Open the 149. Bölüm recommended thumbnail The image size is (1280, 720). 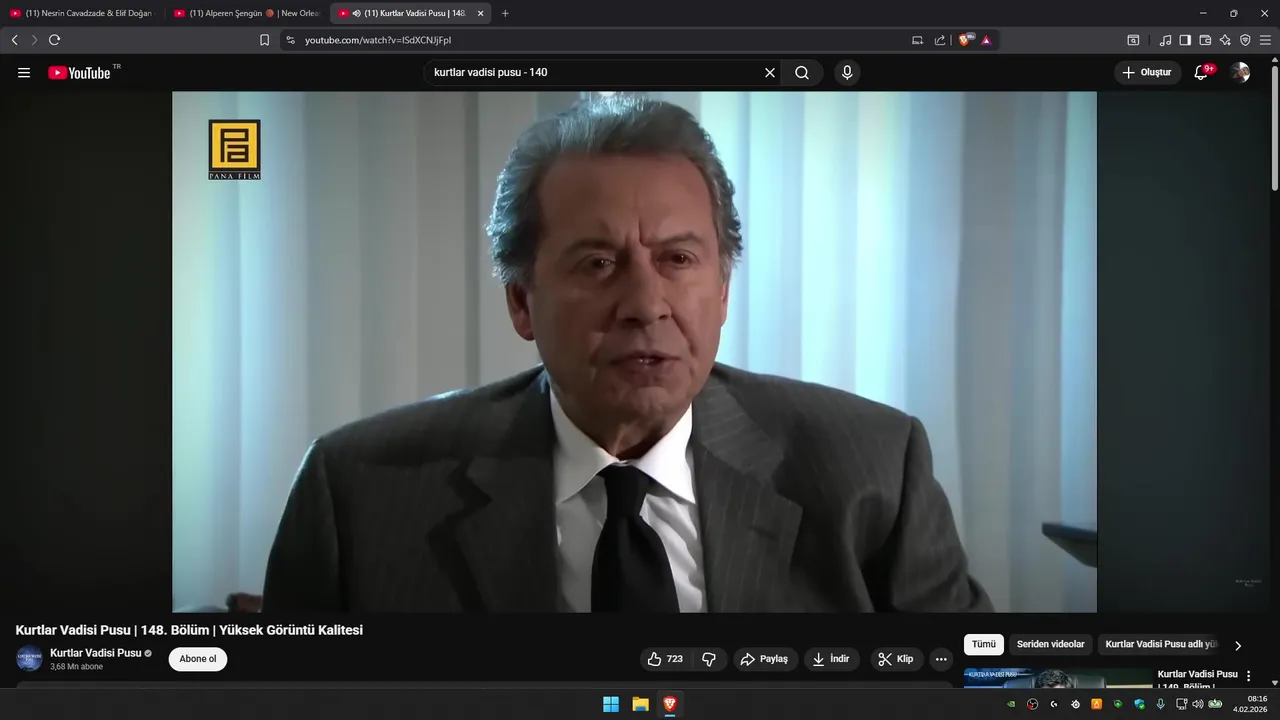(x=1058, y=678)
